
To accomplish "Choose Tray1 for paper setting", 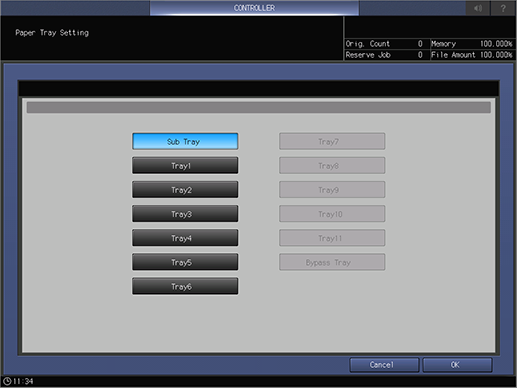I will coord(185,166).
